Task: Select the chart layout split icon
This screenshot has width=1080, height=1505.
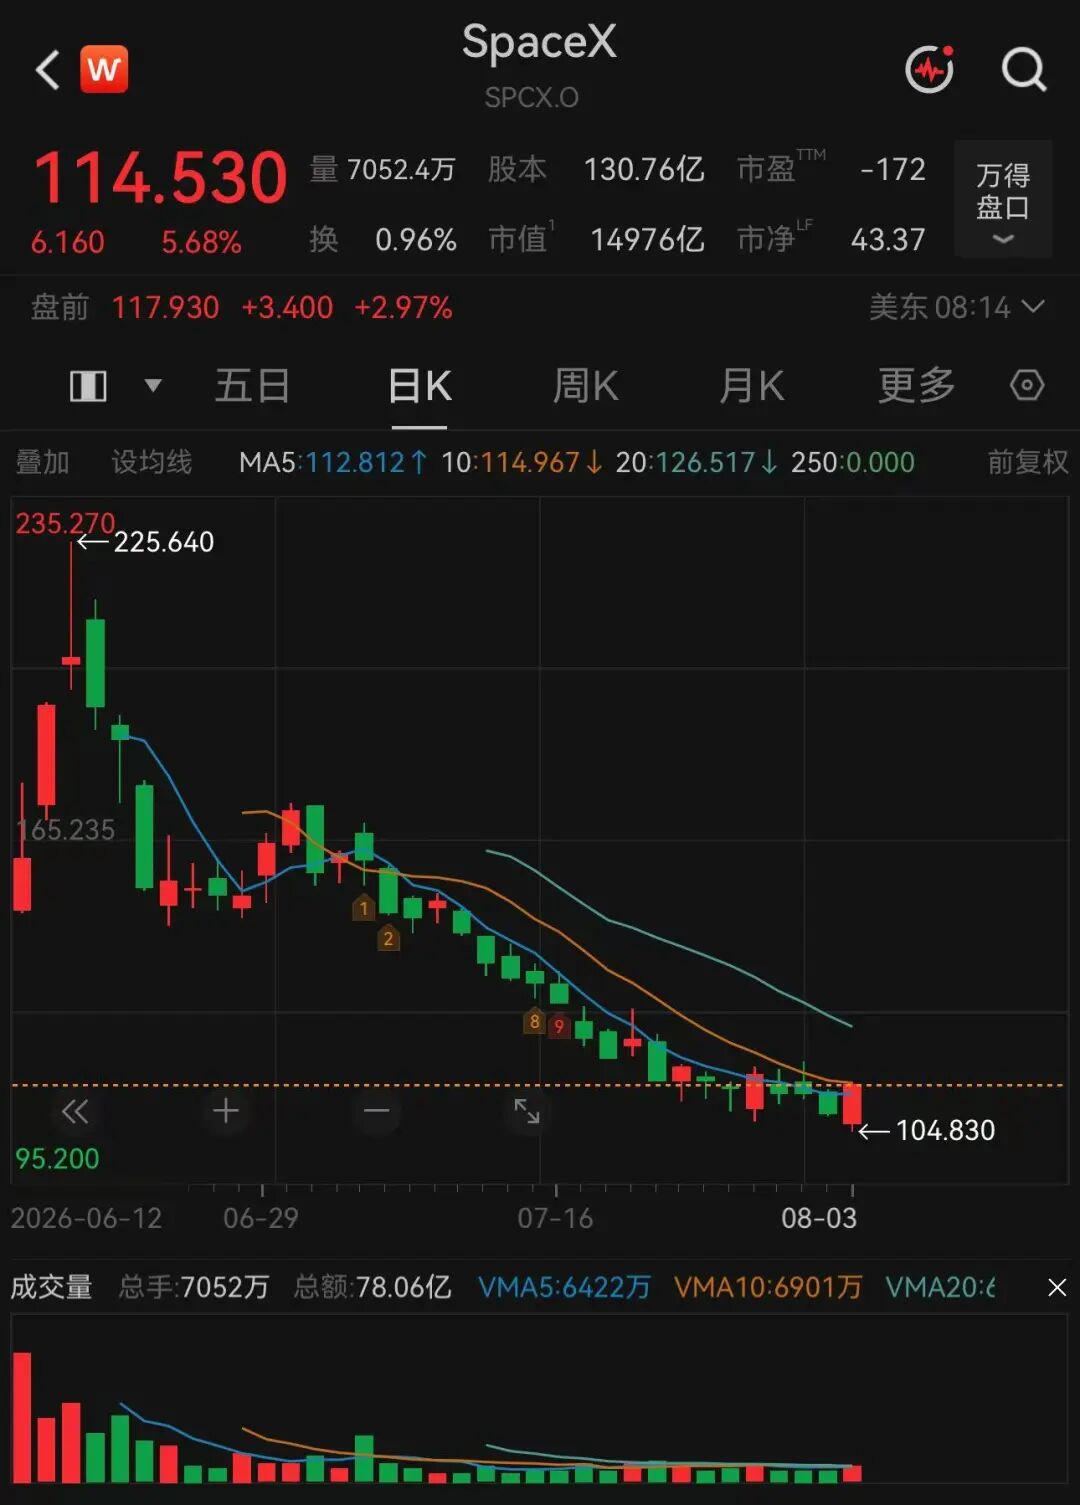Action: pos(88,386)
